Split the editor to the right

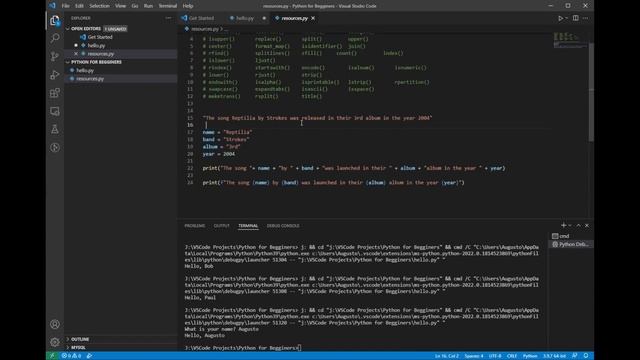[576, 18]
